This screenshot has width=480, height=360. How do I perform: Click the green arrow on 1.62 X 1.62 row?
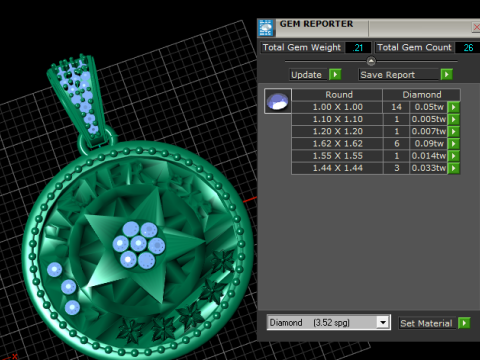point(454,144)
